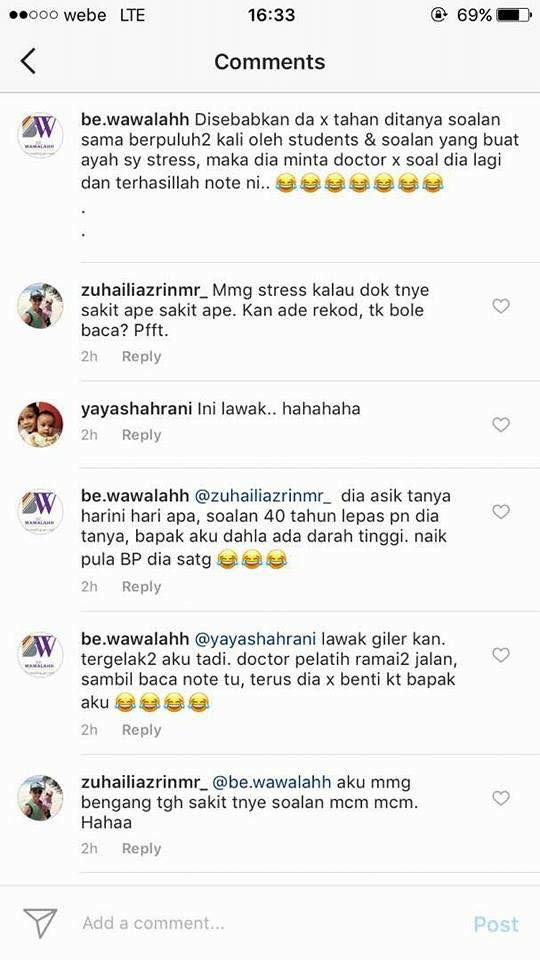Reply to zuhailiazrinmr_'s last comment
Viewport: 540px width, 960px height.
141,849
